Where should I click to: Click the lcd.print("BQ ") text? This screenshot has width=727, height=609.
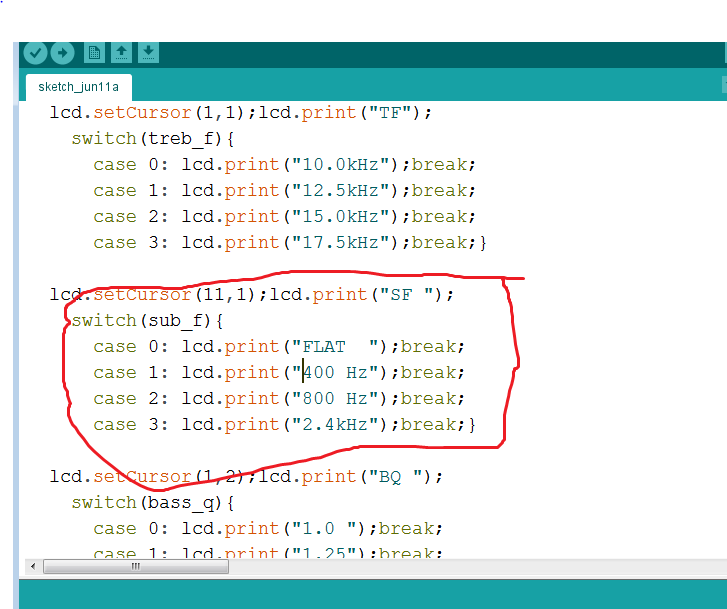coord(351,476)
